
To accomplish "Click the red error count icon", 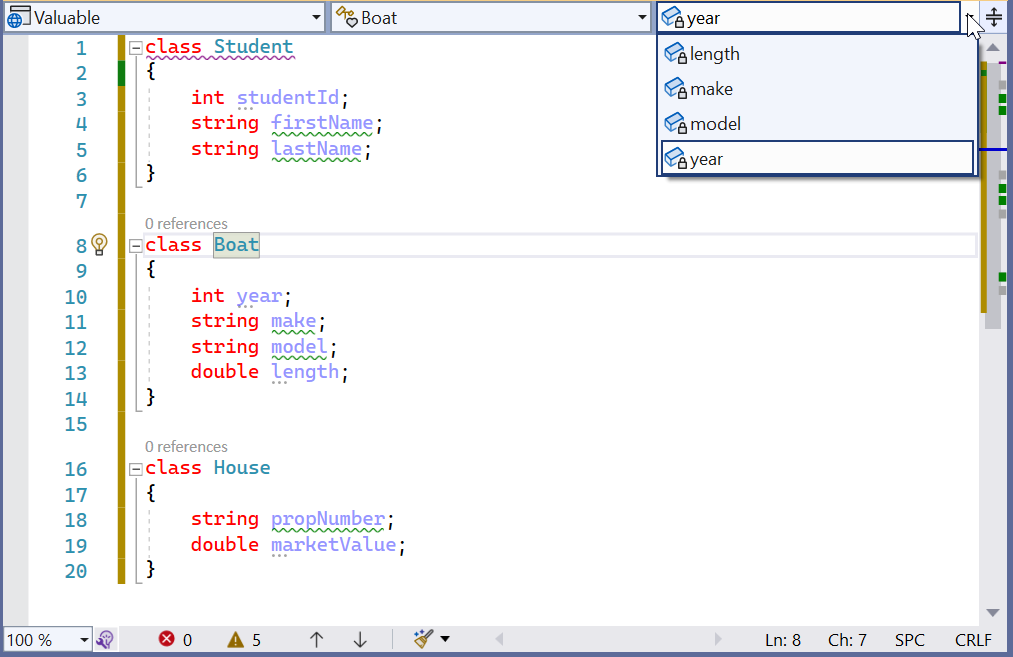I will pos(167,639).
